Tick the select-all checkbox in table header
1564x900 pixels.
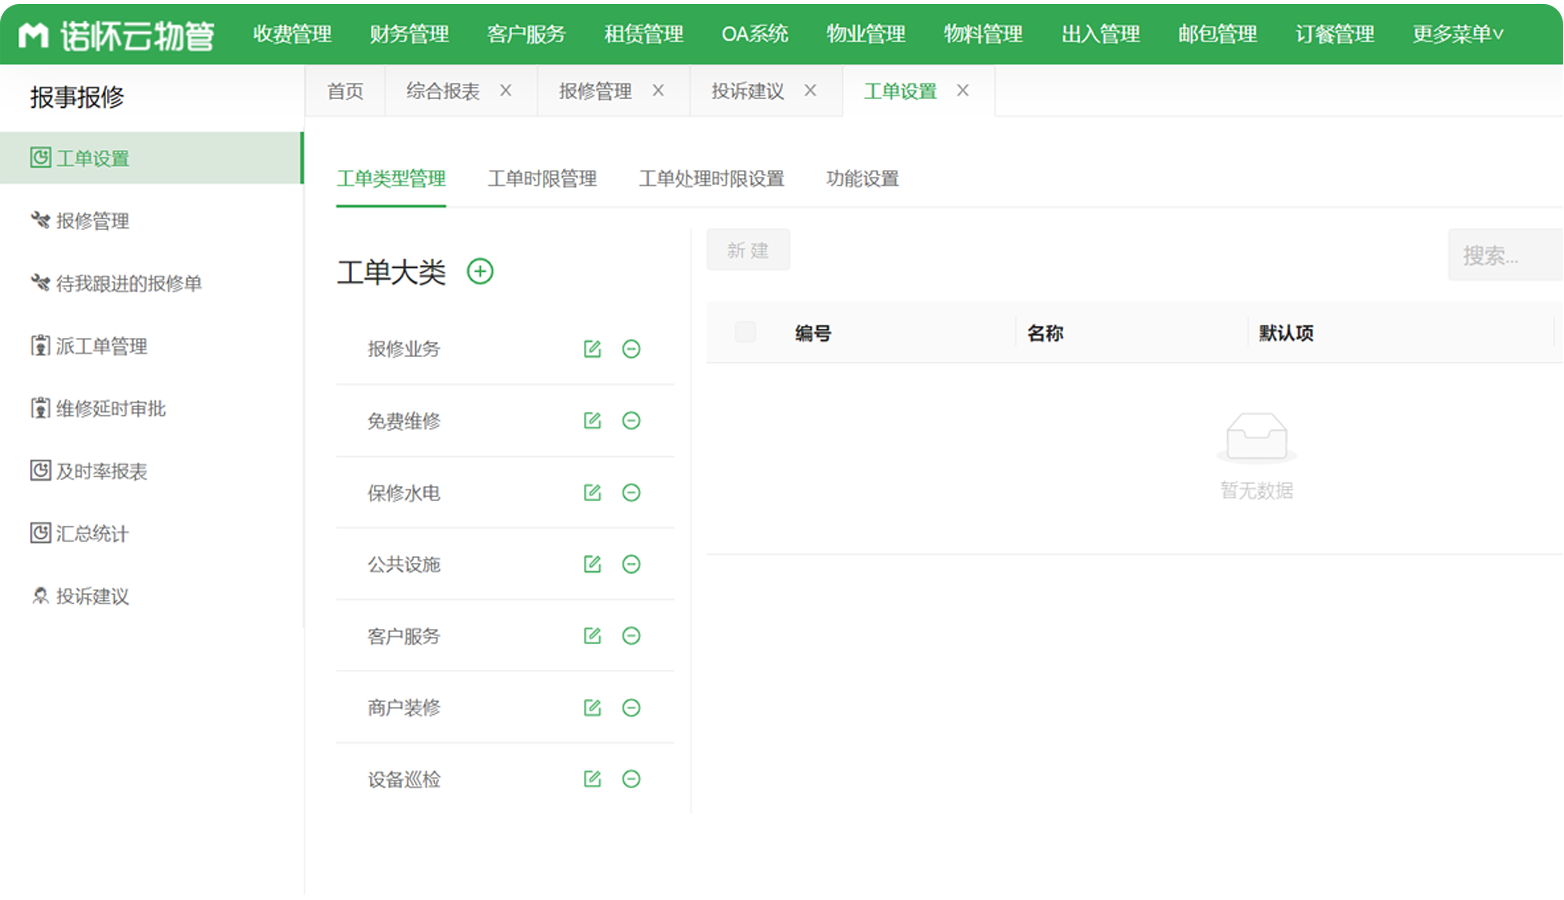[x=745, y=332]
